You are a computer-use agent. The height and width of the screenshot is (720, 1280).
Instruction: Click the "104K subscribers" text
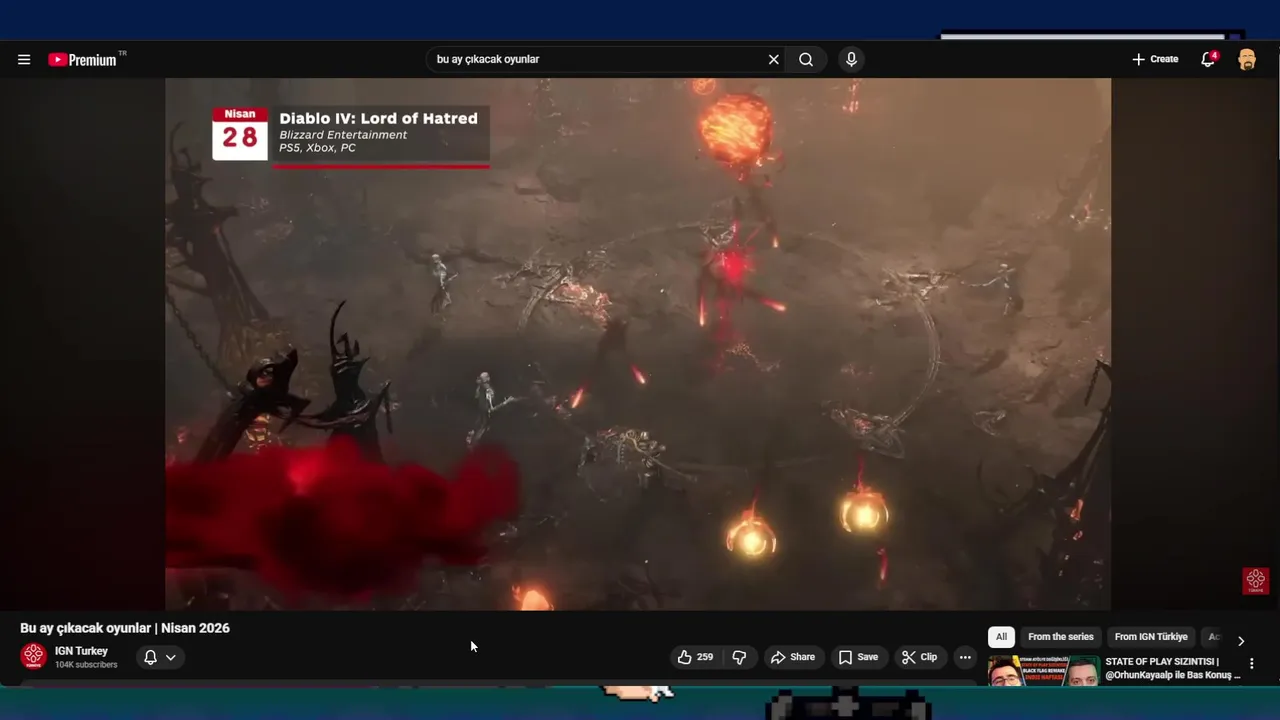[x=86, y=665]
